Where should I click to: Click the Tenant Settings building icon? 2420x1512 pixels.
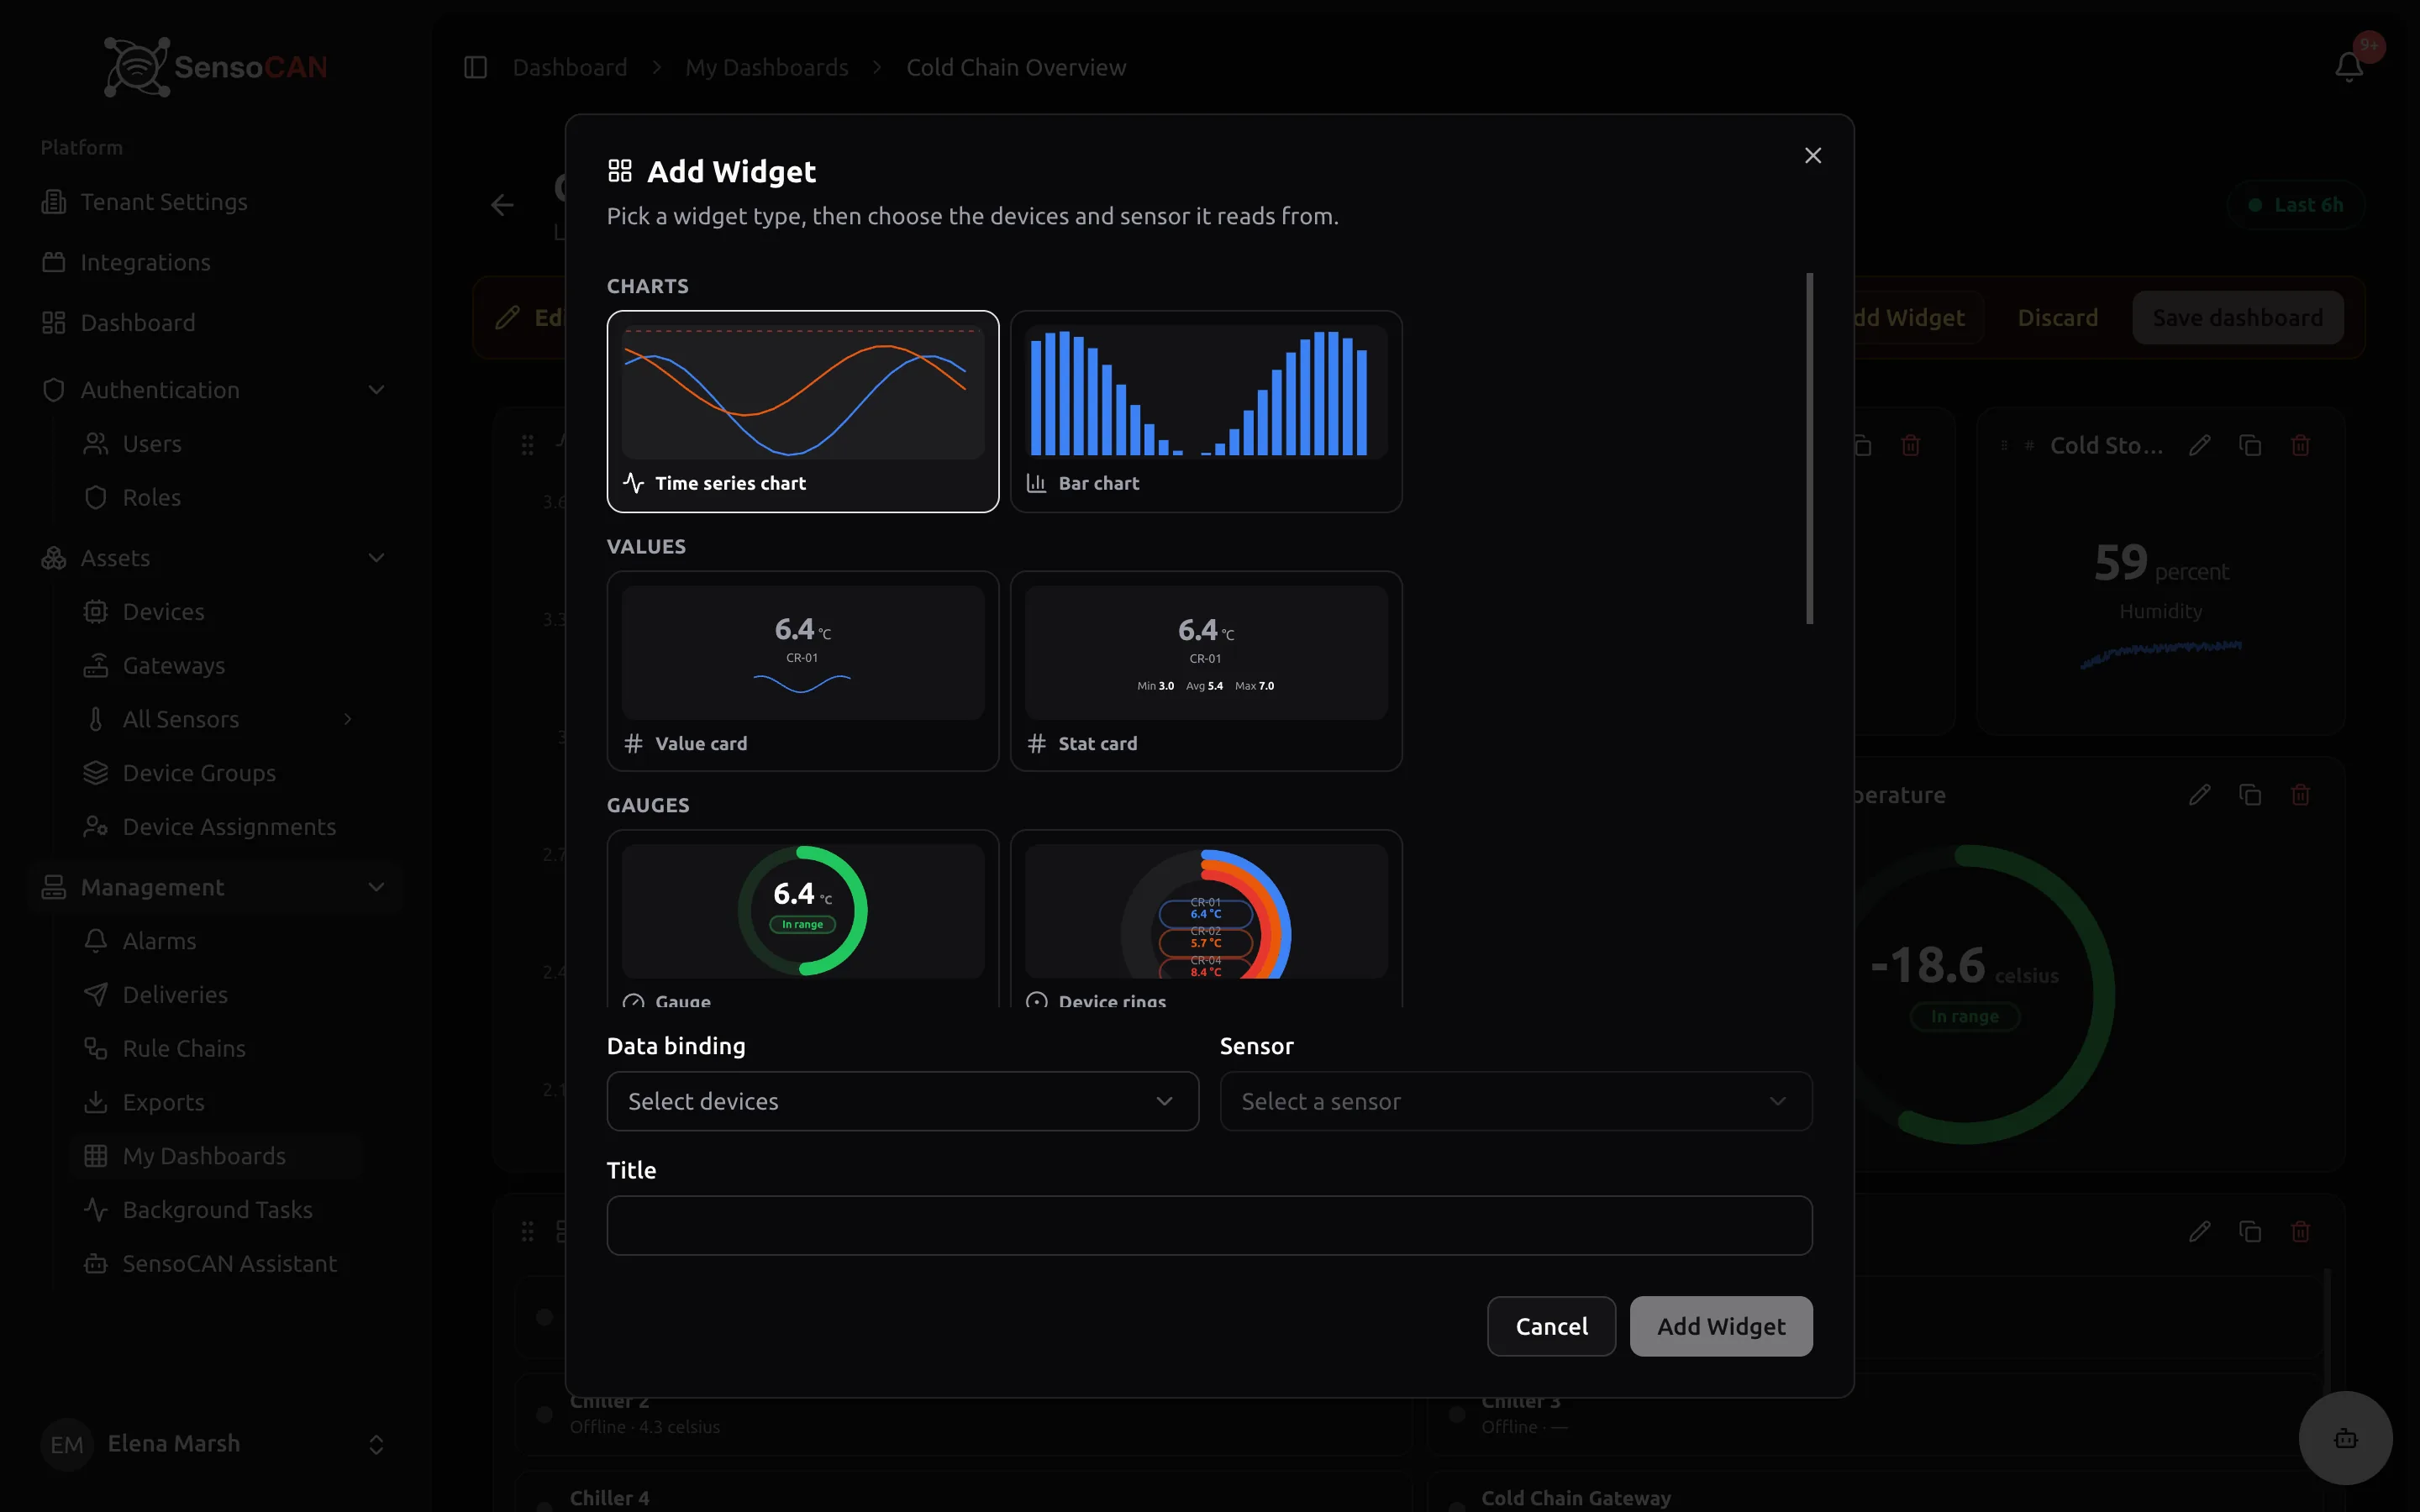(54, 202)
